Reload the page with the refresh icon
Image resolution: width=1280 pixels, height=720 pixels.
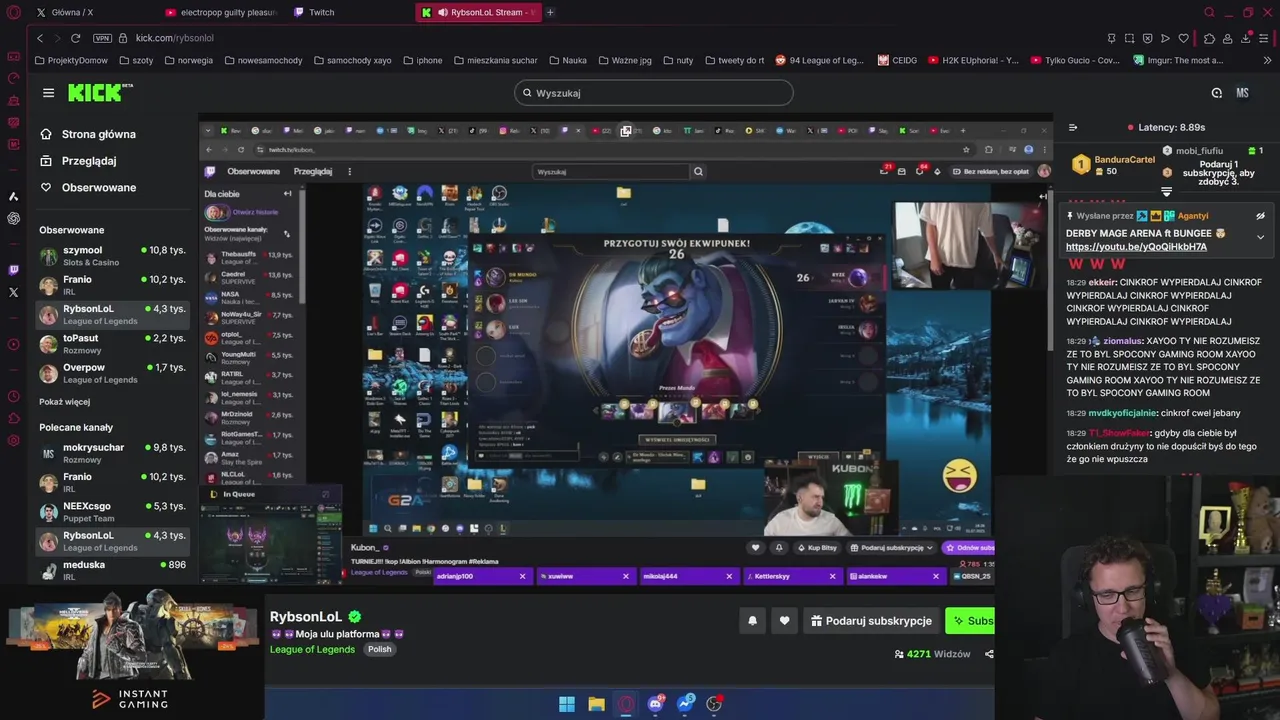pos(75,38)
